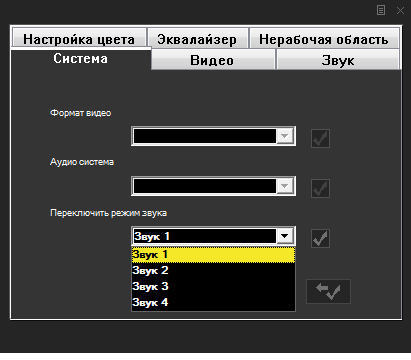Open the Нерабочая область tab
The height and width of the screenshot is (360, 411).
pos(324,39)
